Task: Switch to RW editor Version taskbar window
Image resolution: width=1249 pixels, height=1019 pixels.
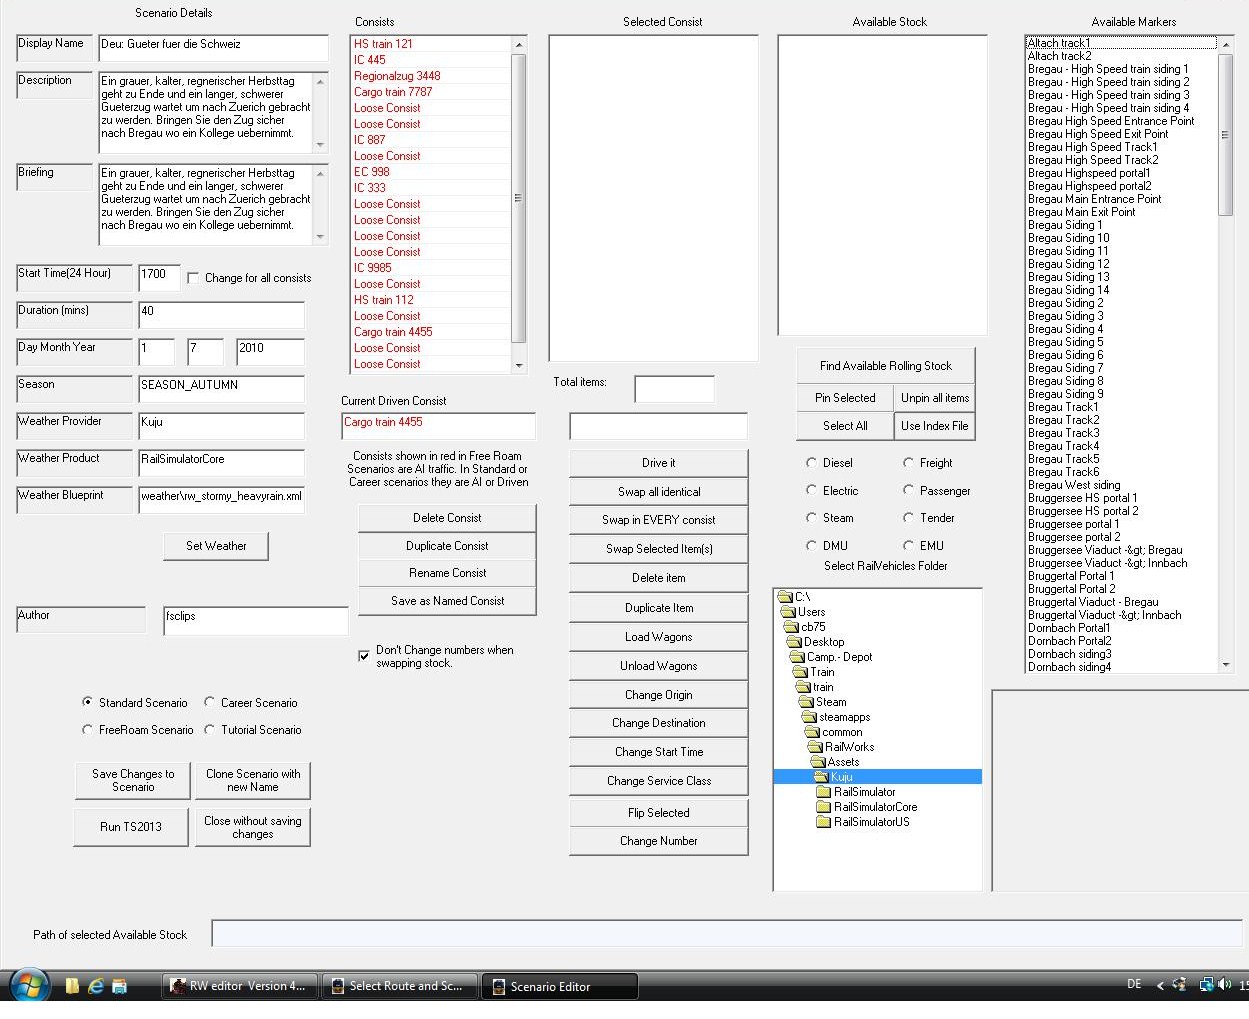Action: (240, 986)
